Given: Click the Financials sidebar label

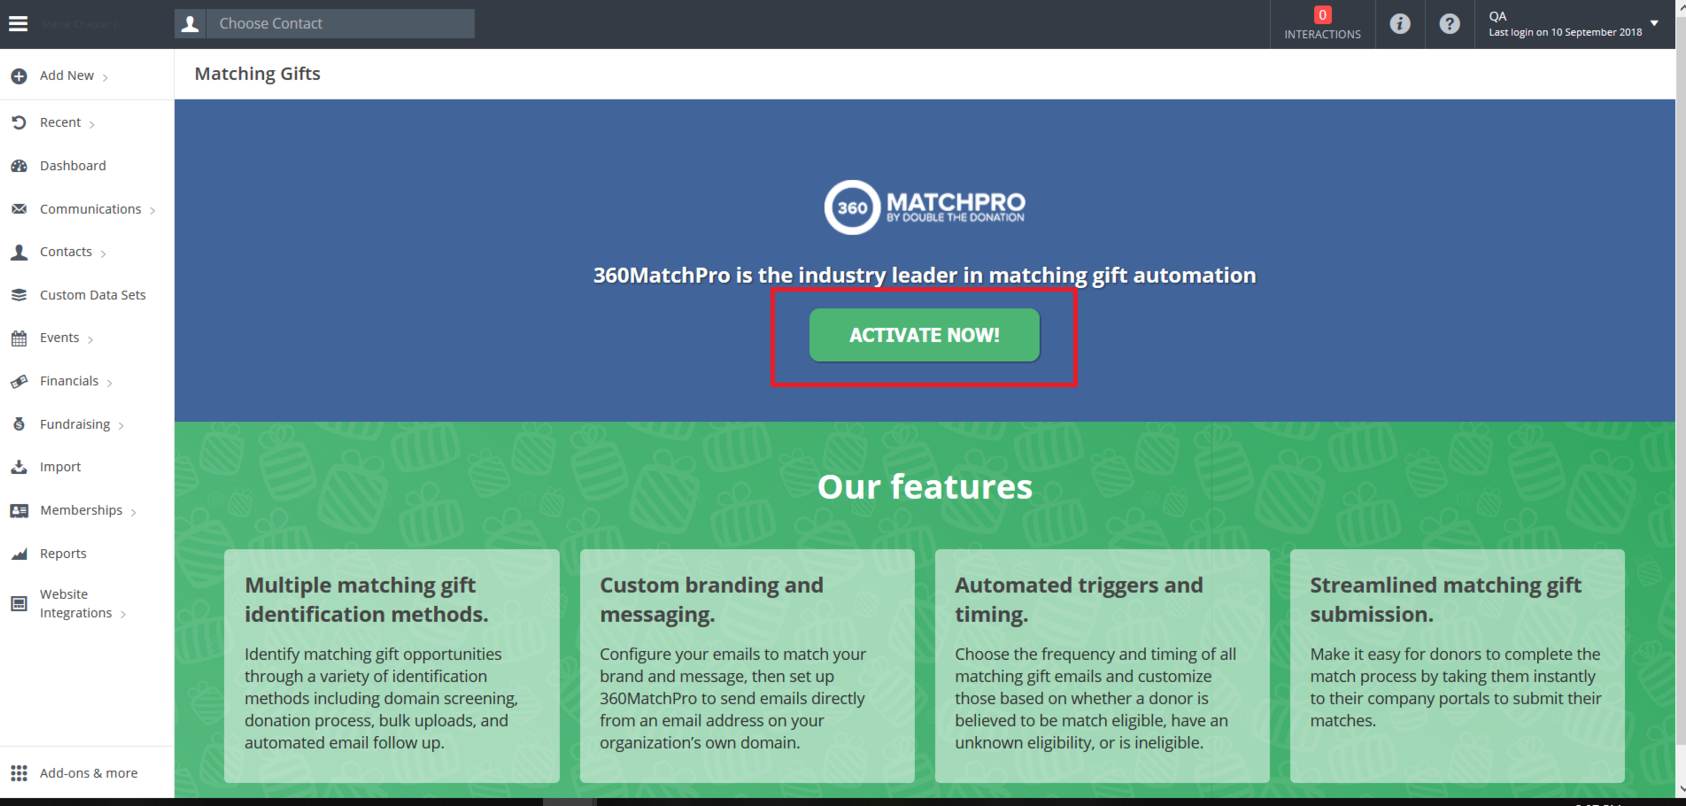Looking at the screenshot, I should tap(69, 381).
